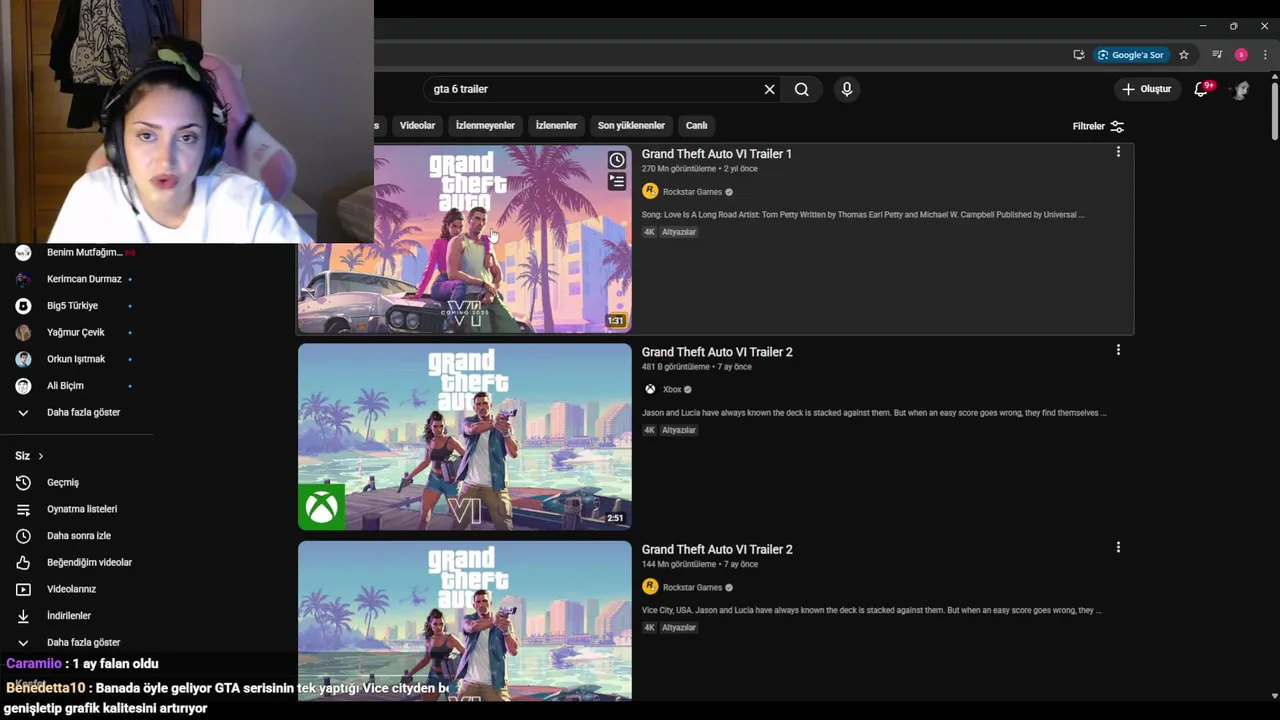Open Rockstar Games channel on Trailer 1
Image resolution: width=1280 pixels, height=720 pixels.
[692, 192]
